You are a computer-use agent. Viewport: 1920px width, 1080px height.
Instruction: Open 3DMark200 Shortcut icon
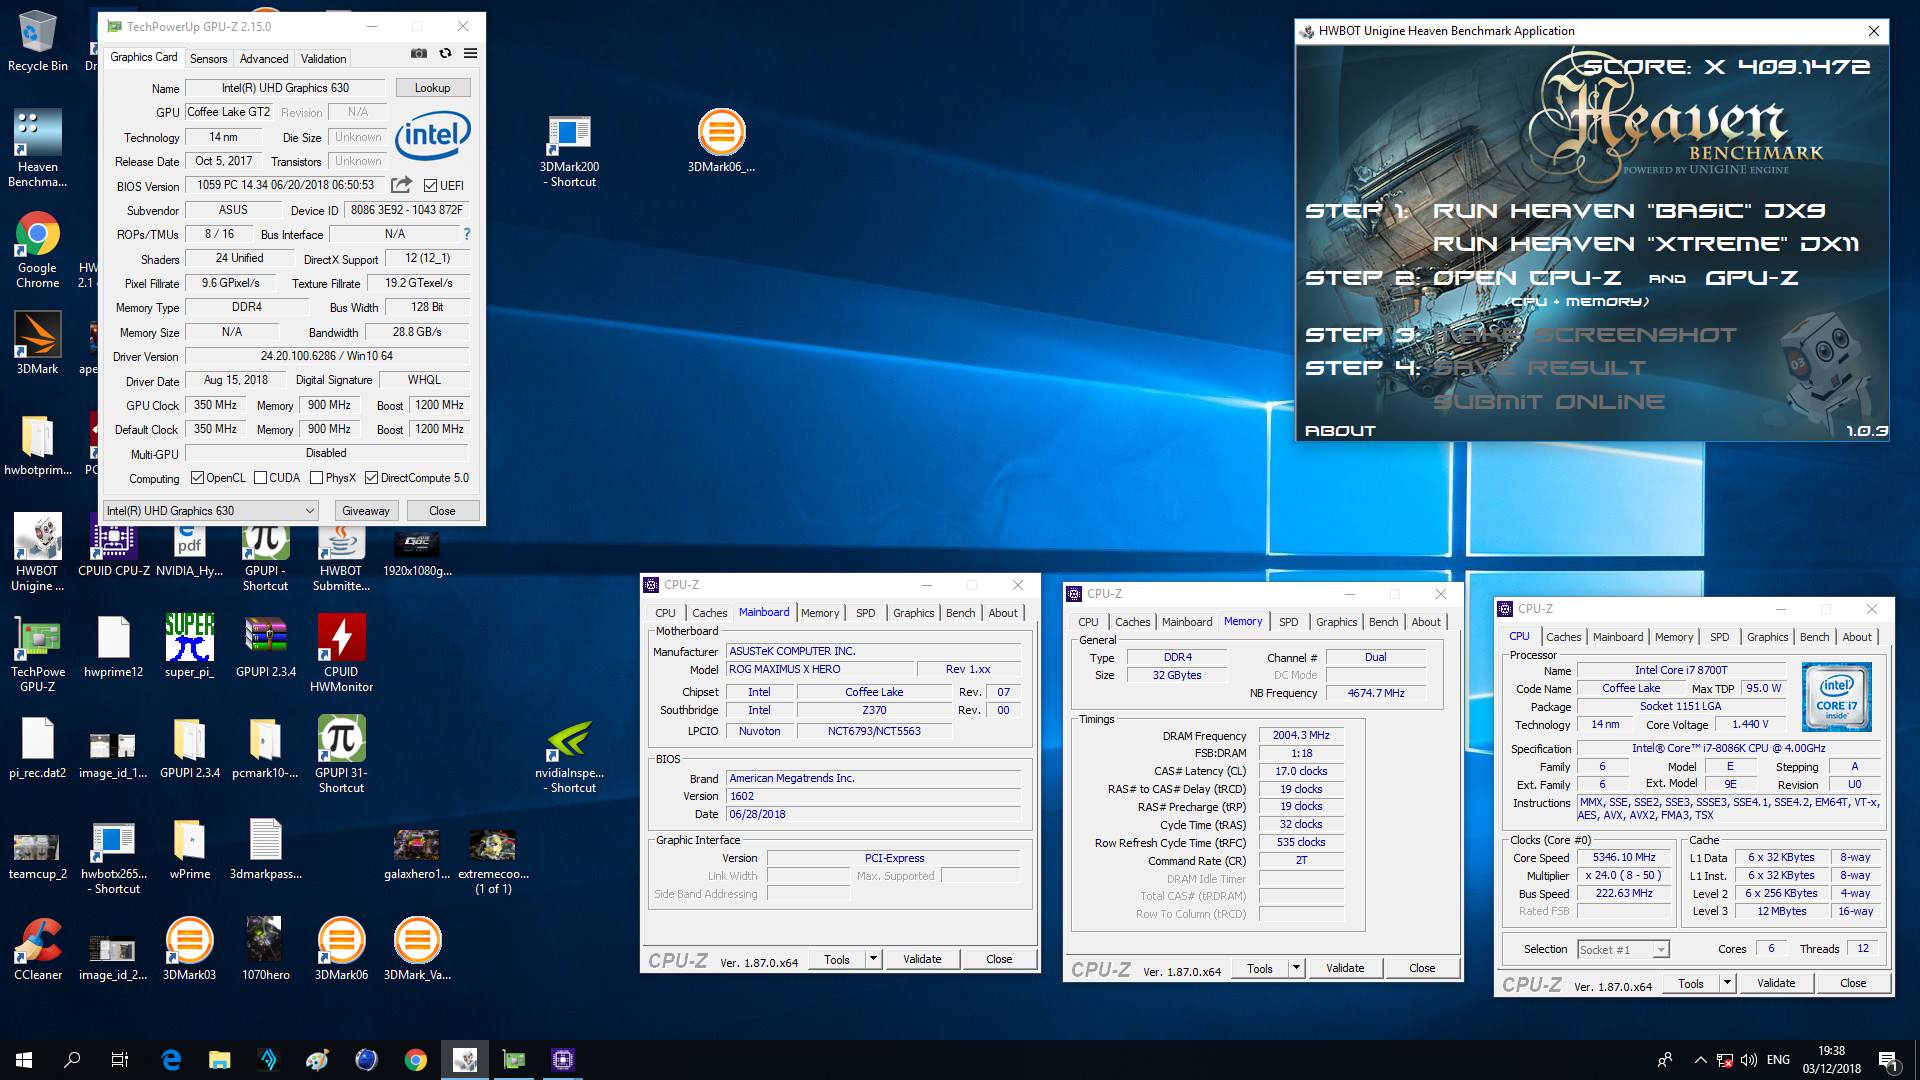pos(569,151)
